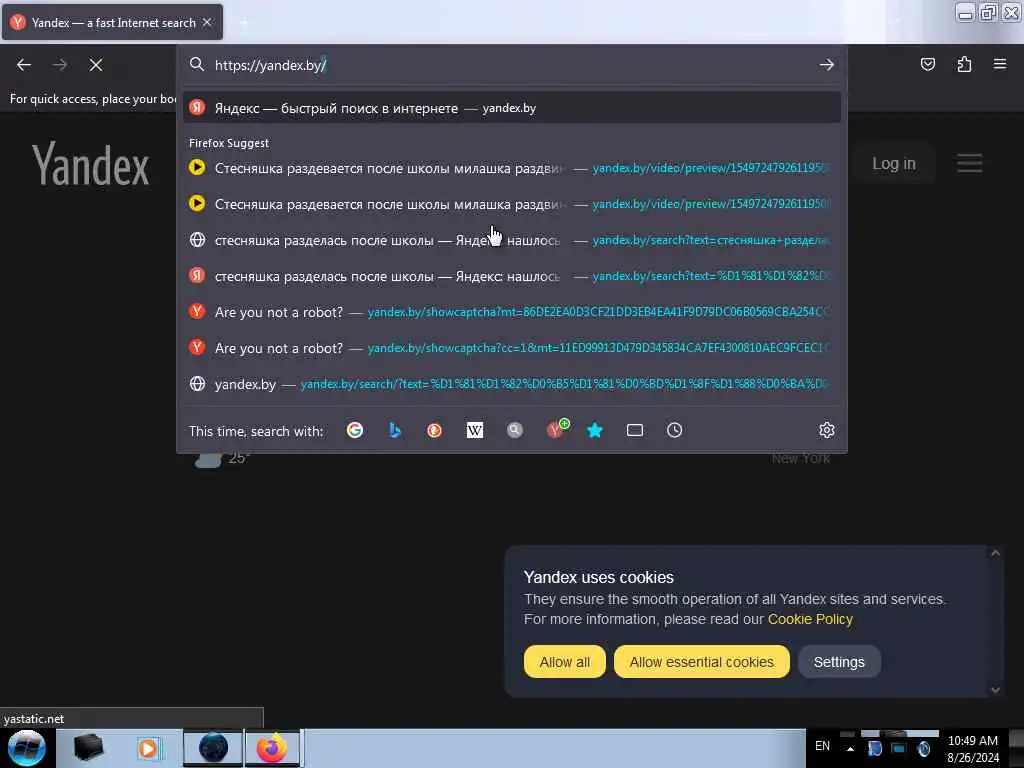
Task: Open Yandex page hamburger menu
Action: 970,163
